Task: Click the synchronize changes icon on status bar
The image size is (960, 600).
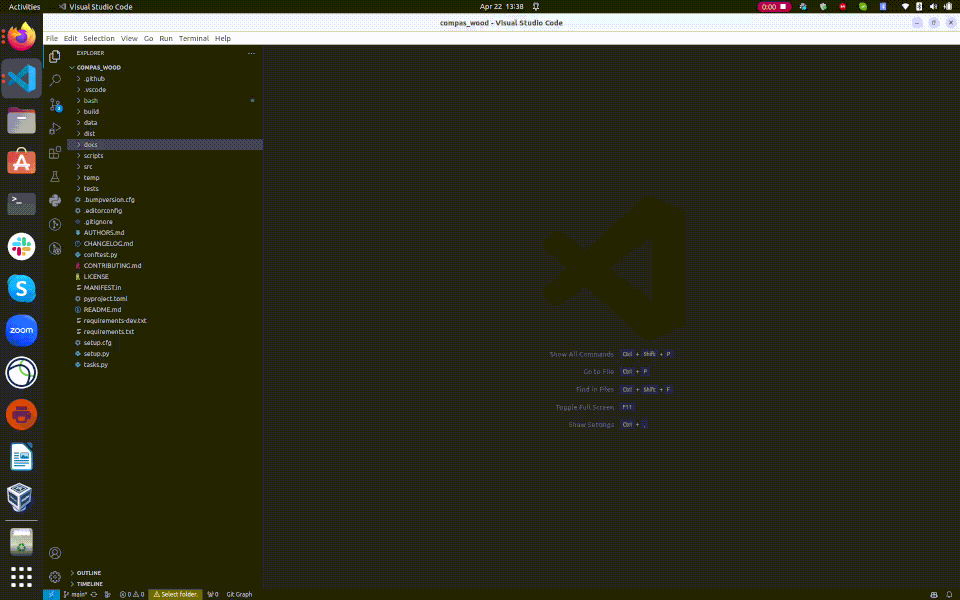Action: 92,594
